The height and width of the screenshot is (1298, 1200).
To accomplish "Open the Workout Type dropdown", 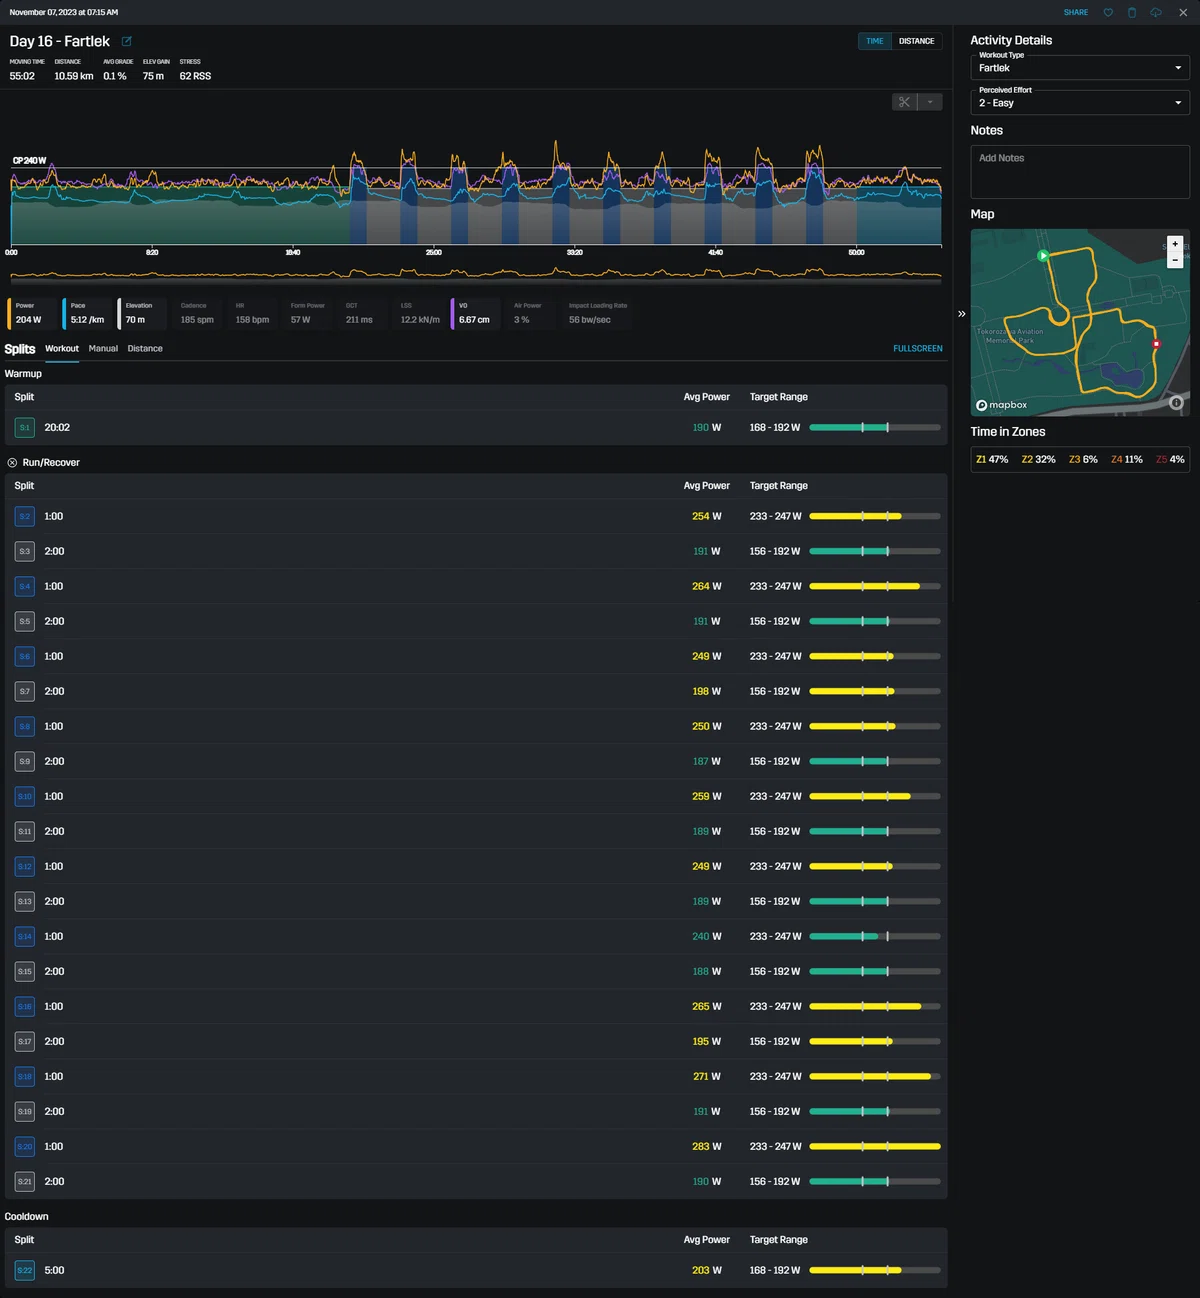I will [1080, 68].
